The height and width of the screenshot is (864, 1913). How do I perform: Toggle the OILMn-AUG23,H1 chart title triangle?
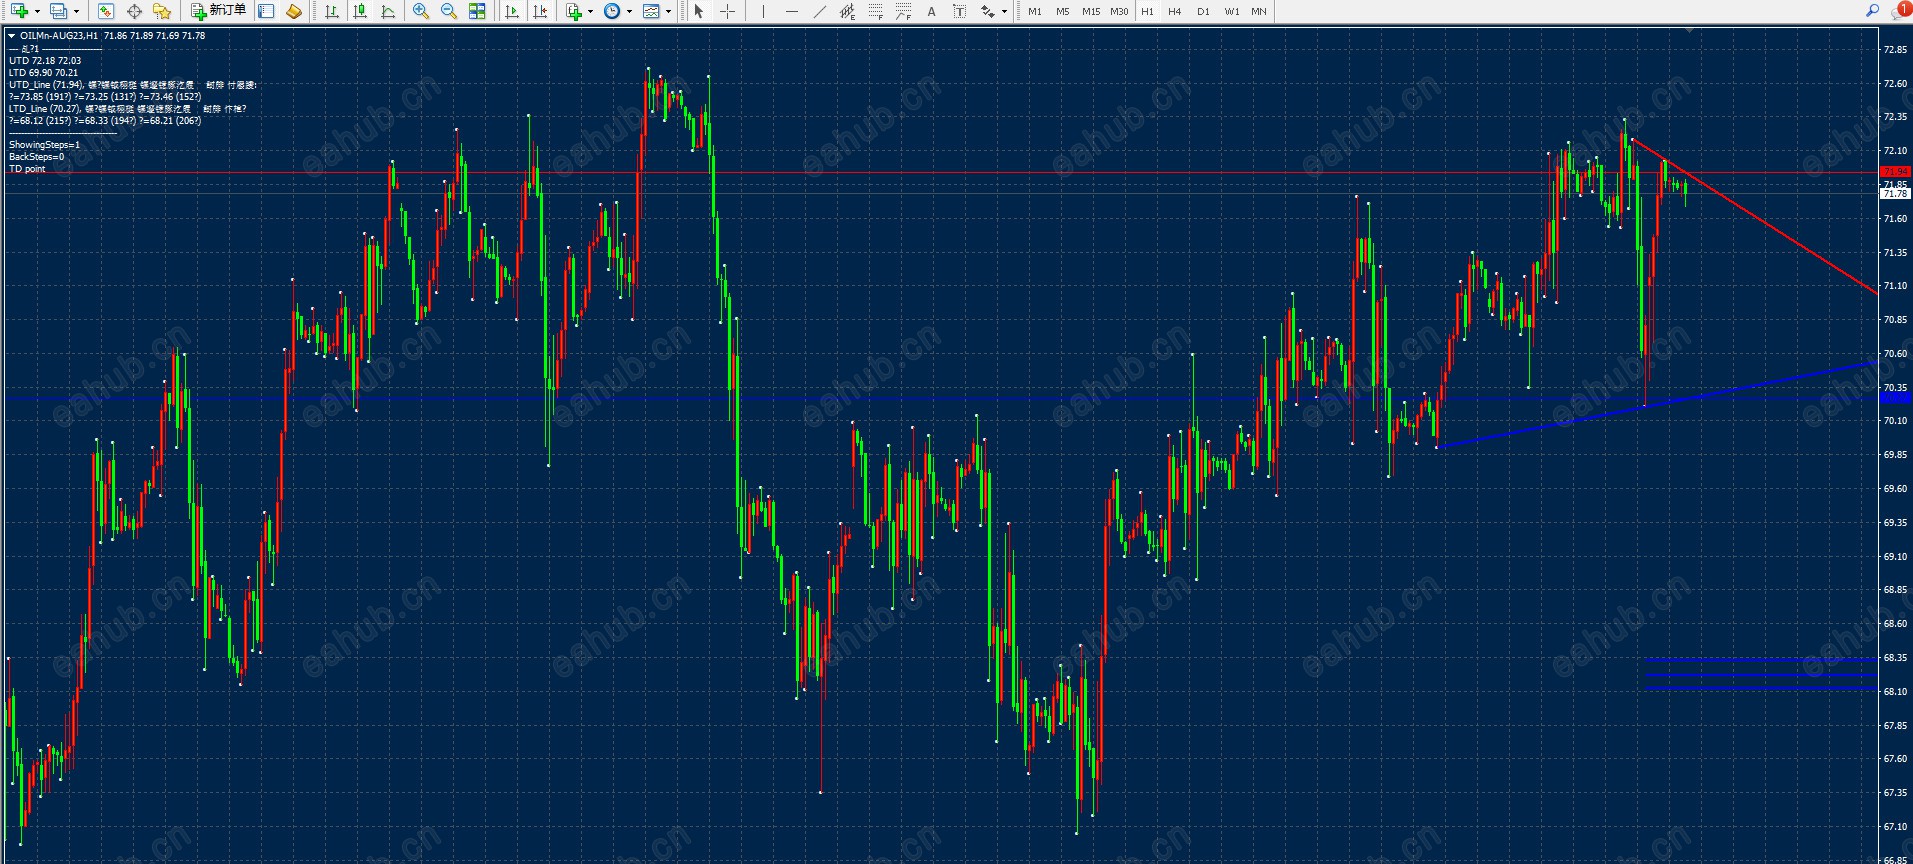point(12,36)
